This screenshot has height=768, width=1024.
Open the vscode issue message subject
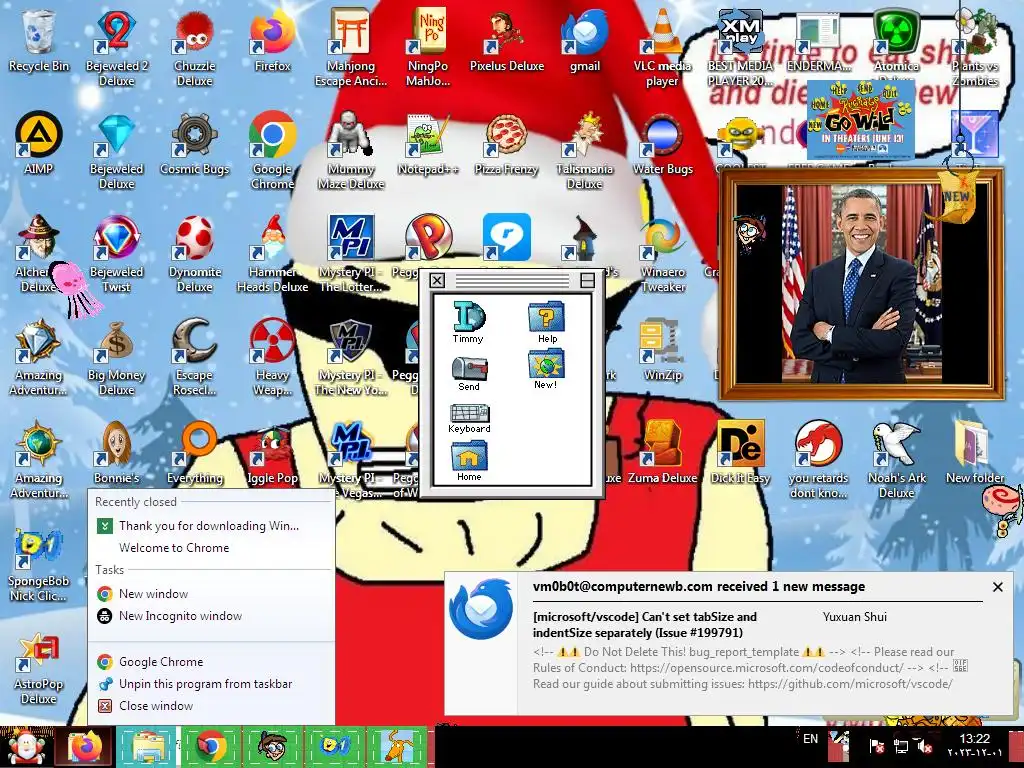[x=645, y=624]
